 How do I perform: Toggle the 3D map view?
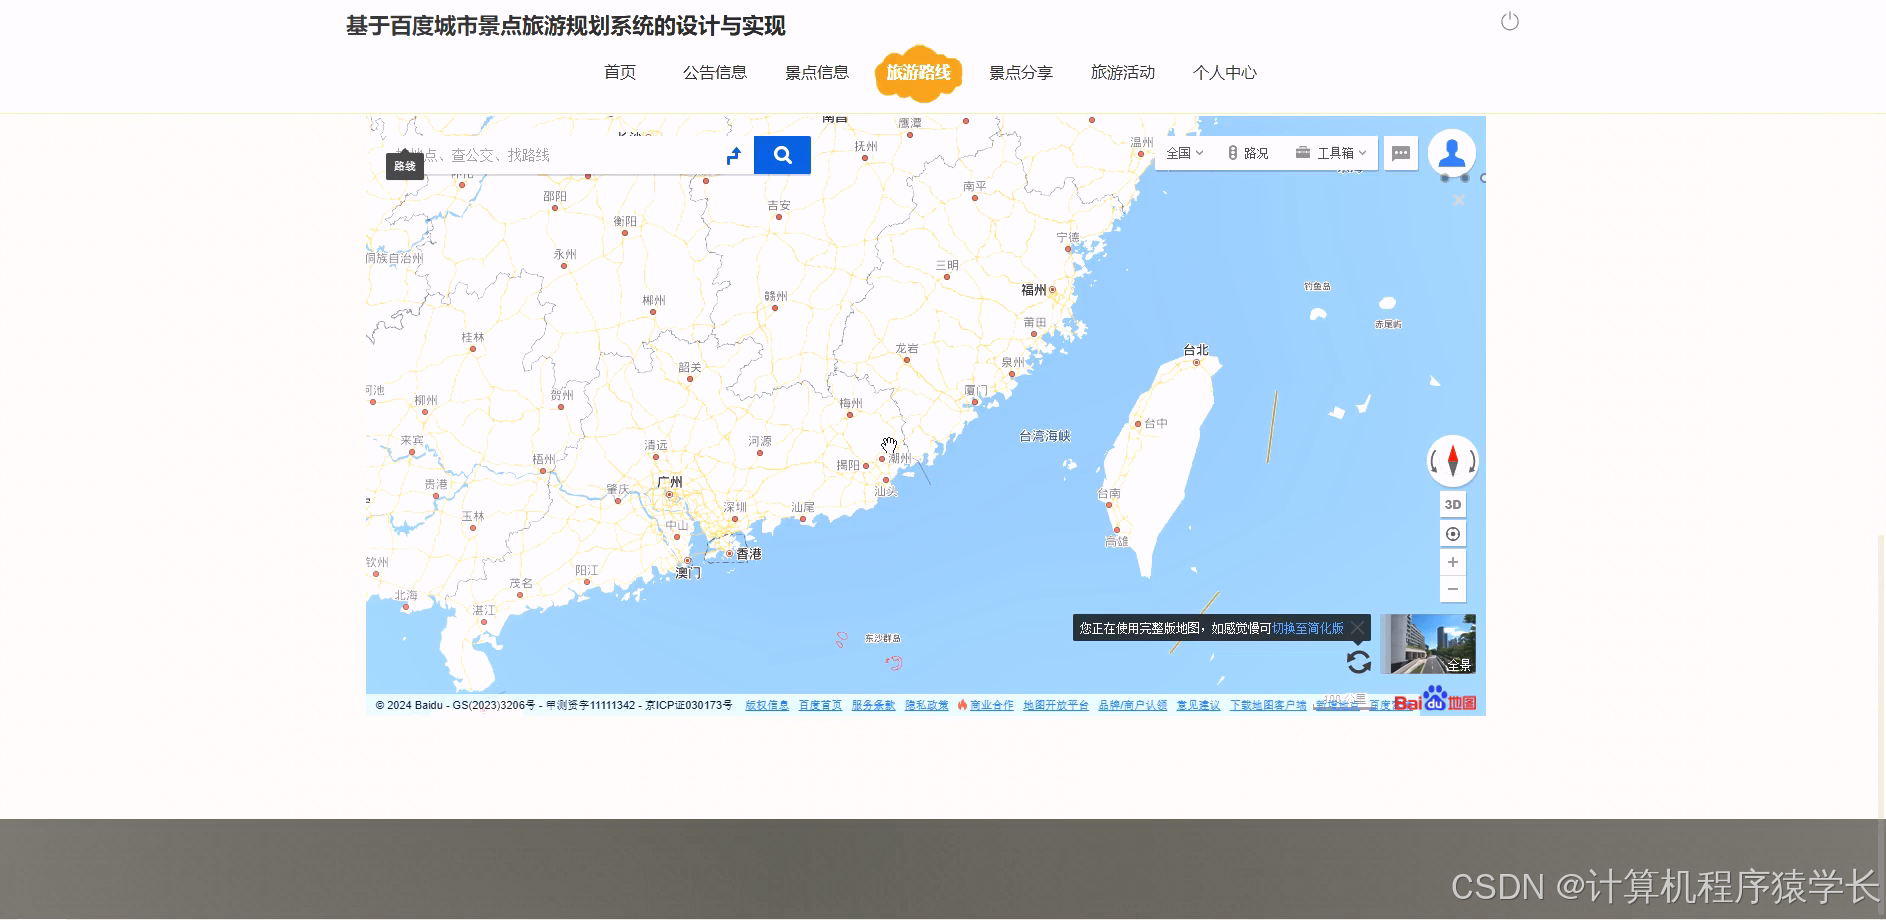[1452, 503]
